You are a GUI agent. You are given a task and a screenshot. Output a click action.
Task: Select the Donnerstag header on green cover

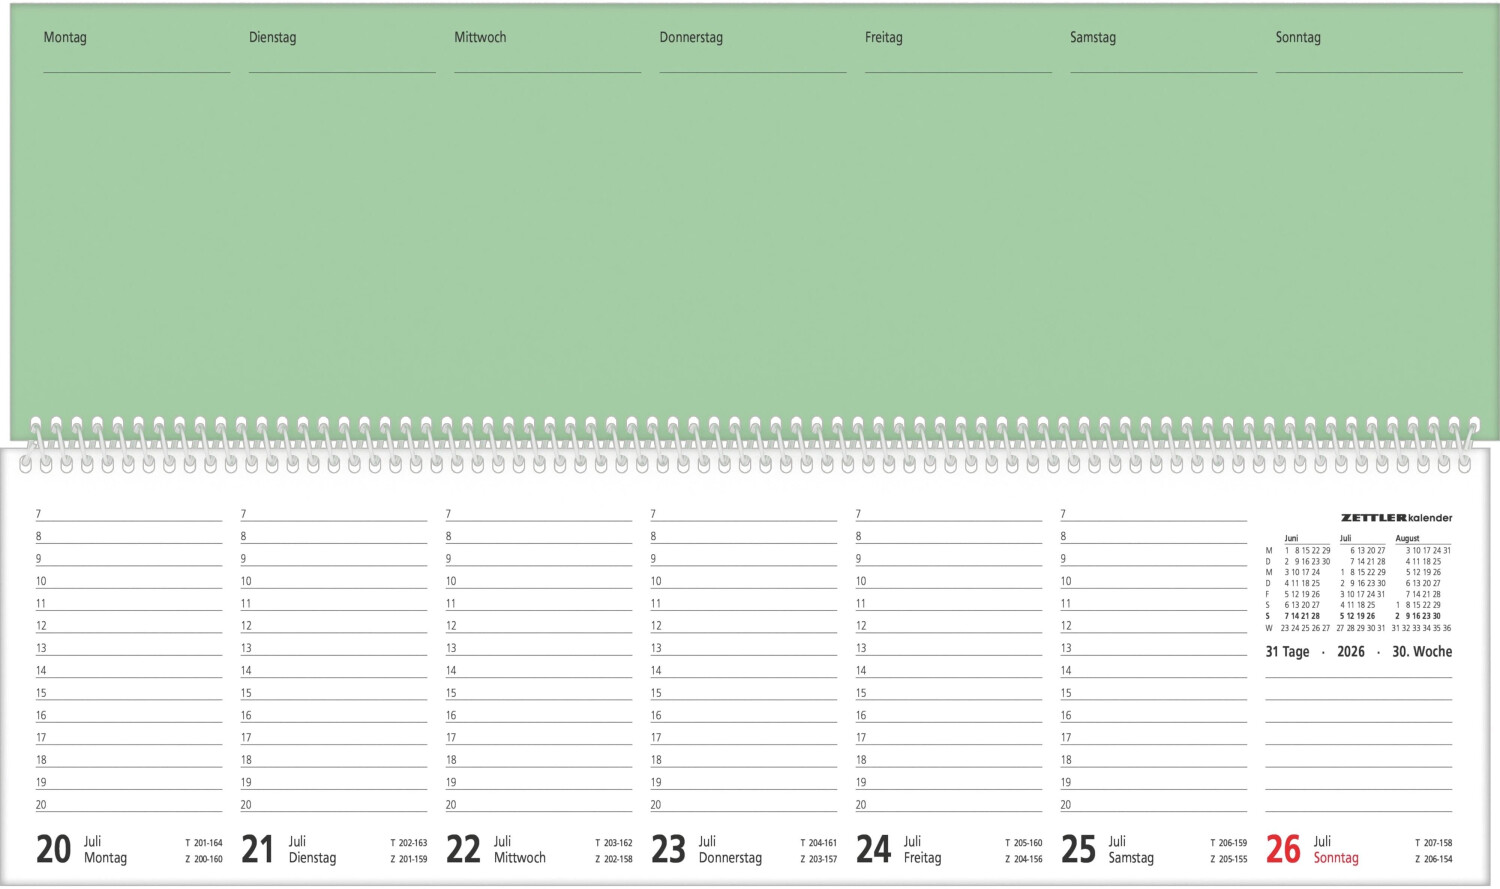pyautogui.click(x=691, y=38)
